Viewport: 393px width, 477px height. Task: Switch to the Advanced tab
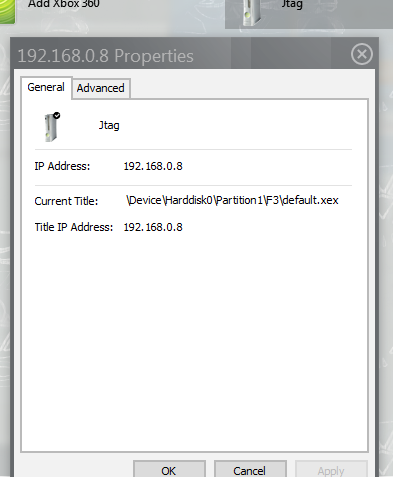tap(101, 88)
